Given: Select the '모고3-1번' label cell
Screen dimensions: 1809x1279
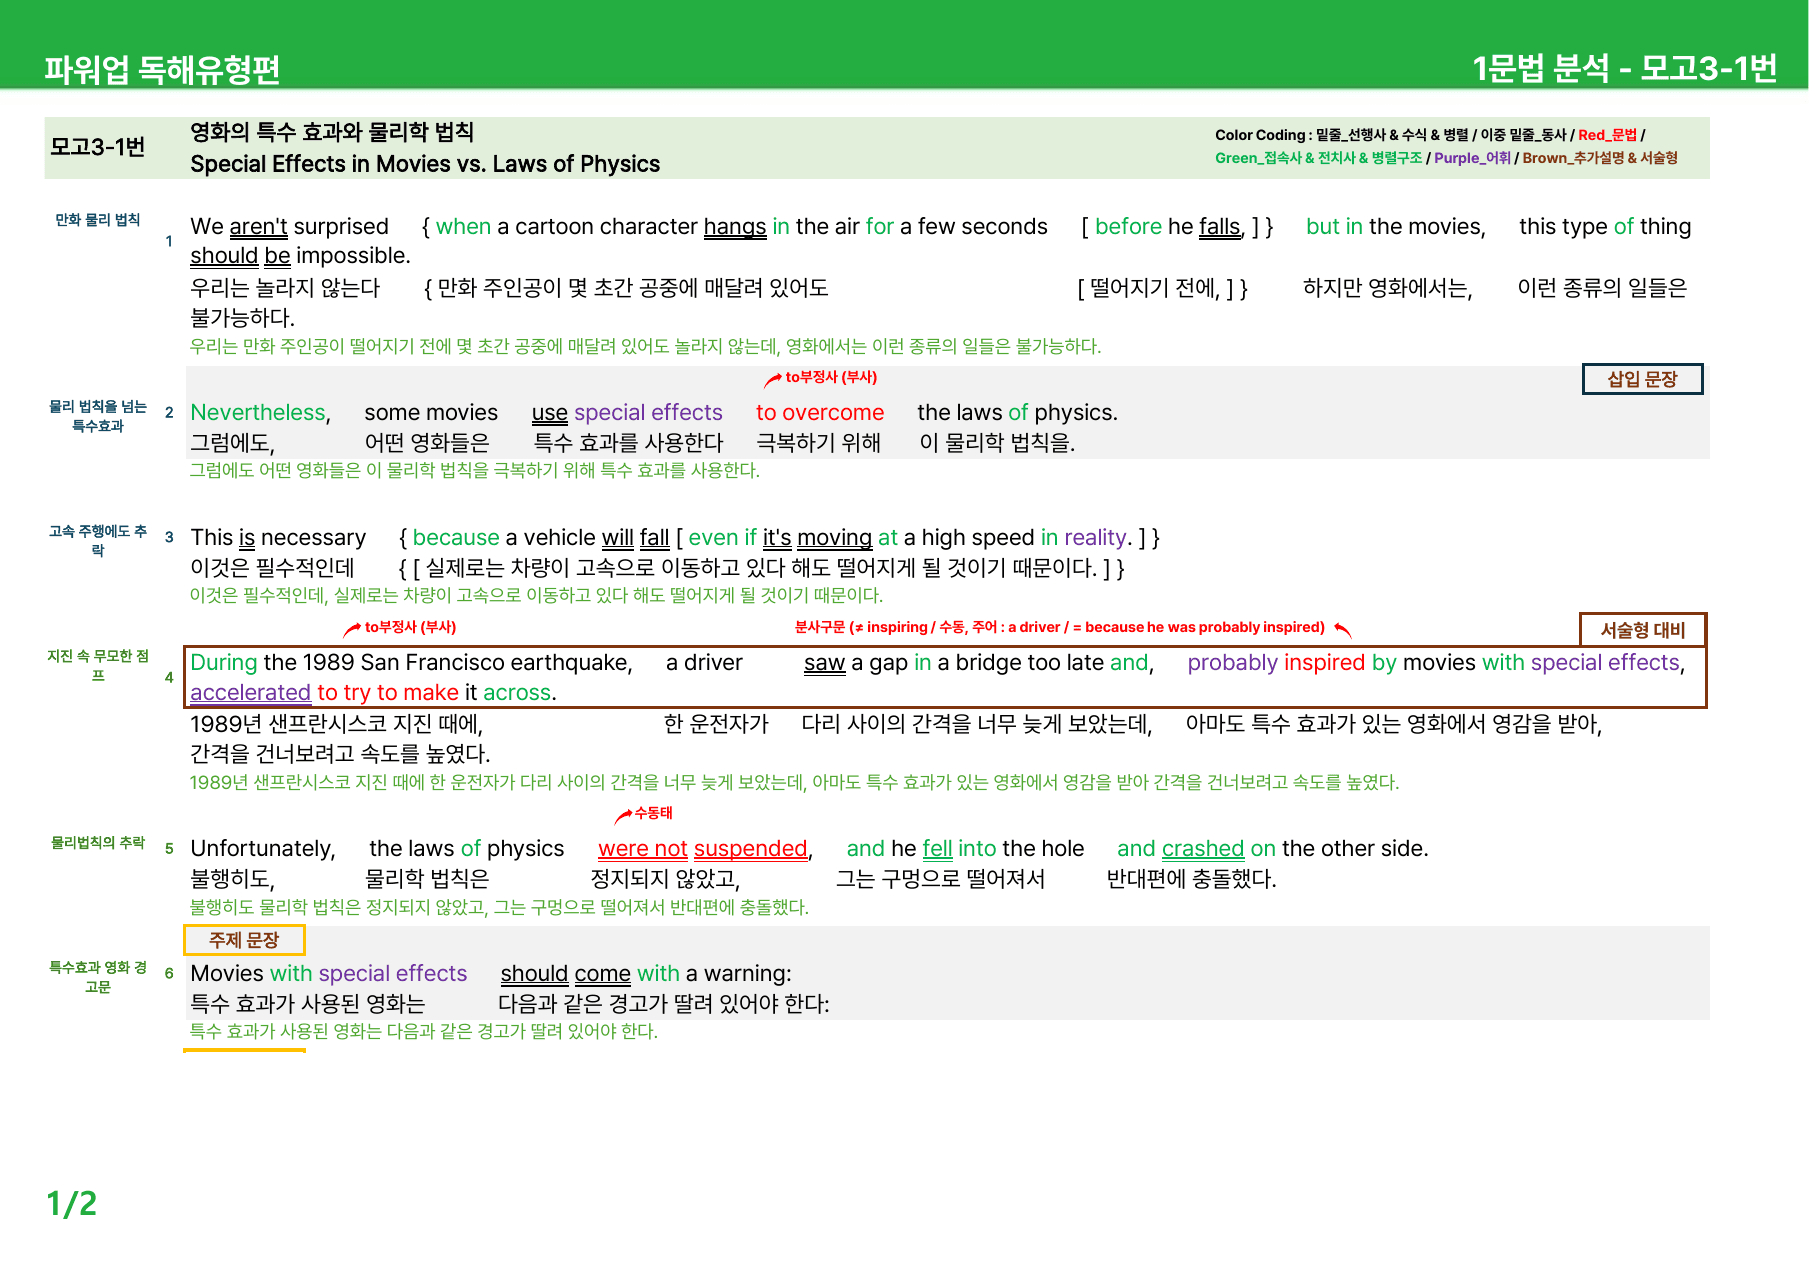Looking at the screenshot, I should tap(98, 147).
